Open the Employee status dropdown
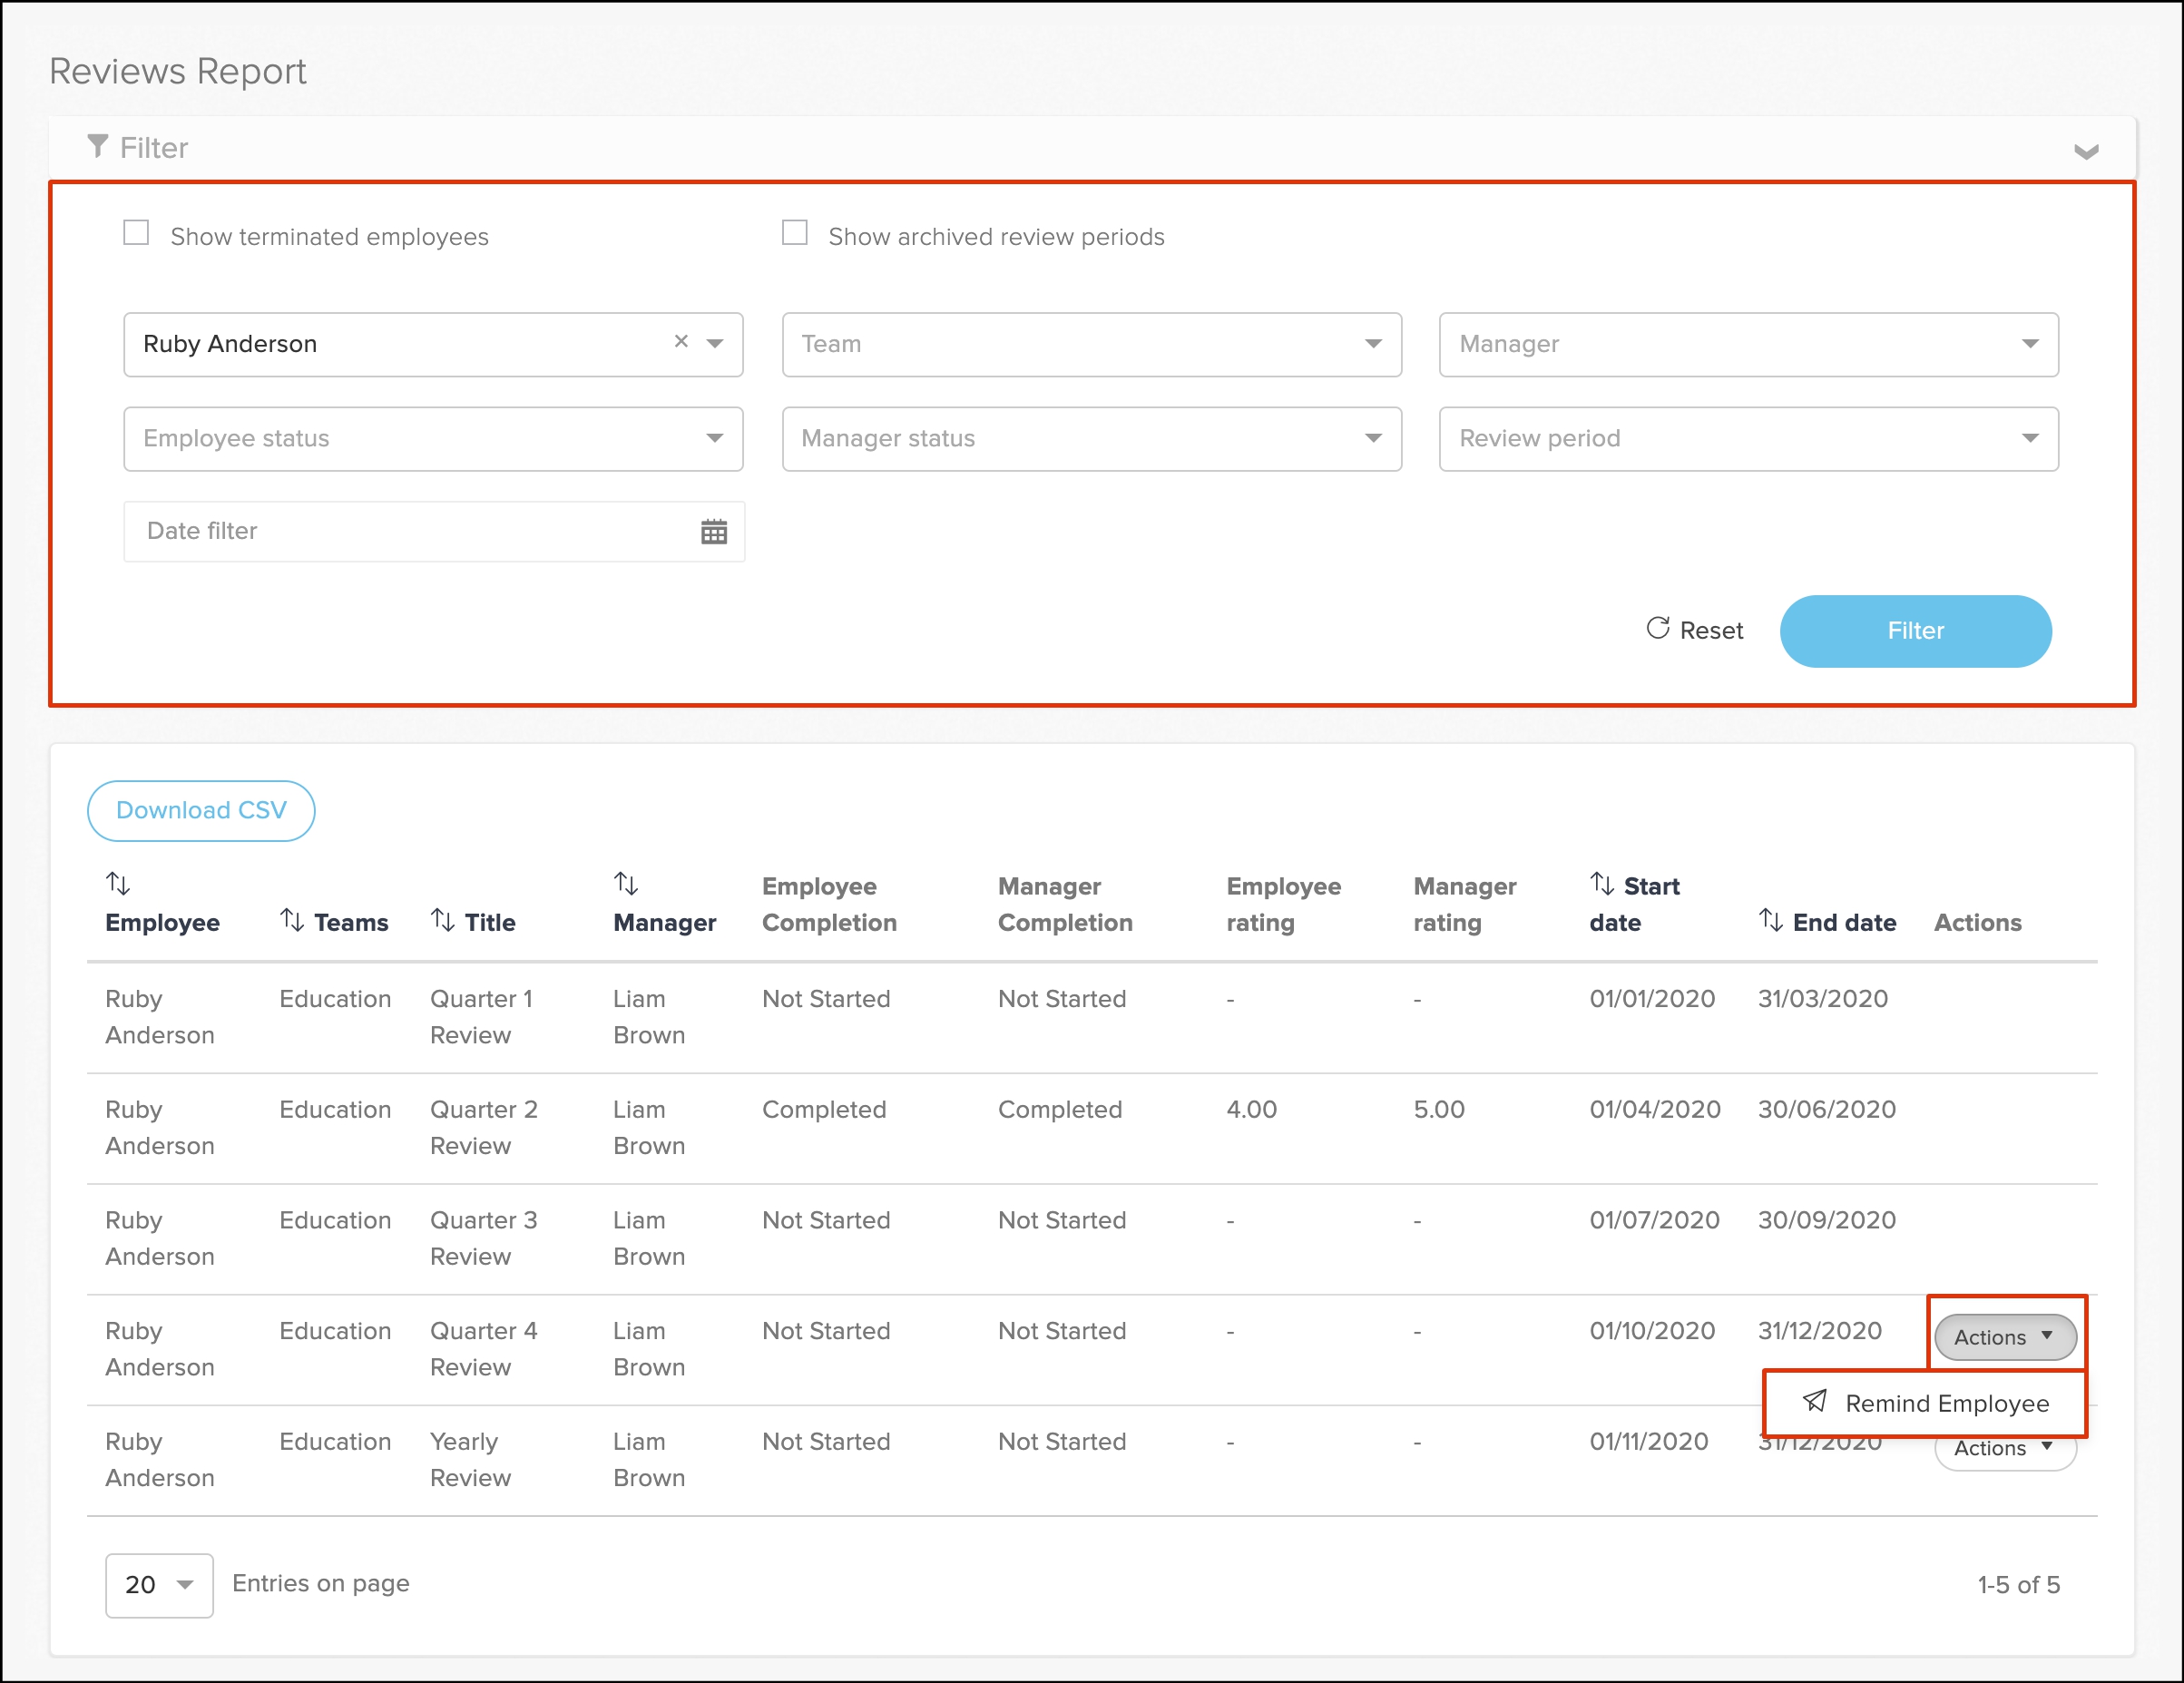Screen dimensions: 2184x1683 [x=433, y=438]
